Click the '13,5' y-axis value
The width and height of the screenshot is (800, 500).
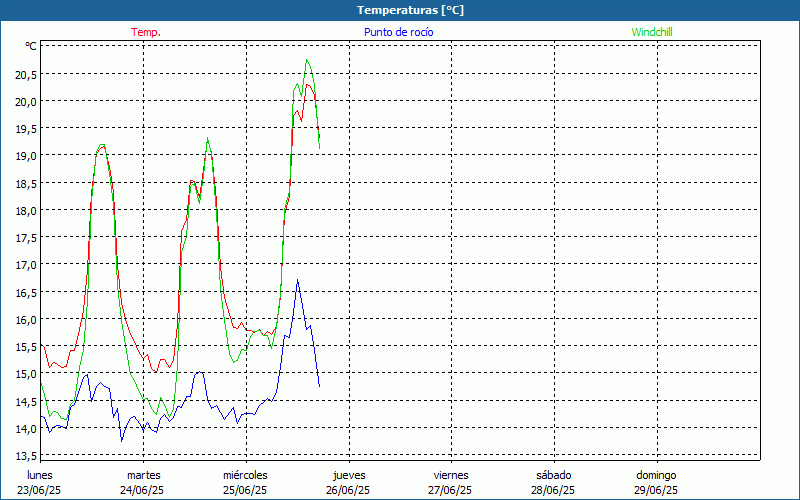tap(26, 456)
